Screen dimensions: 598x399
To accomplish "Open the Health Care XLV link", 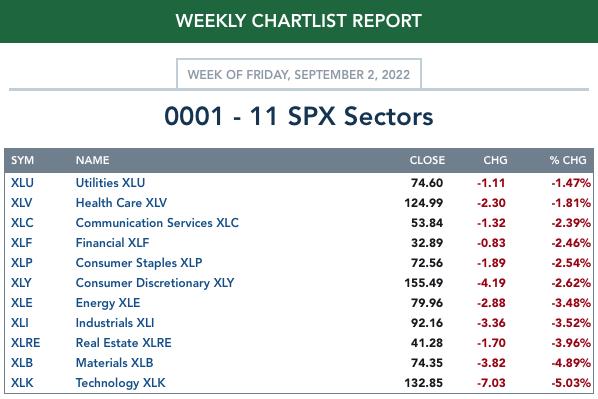I will [x=121, y=203].
